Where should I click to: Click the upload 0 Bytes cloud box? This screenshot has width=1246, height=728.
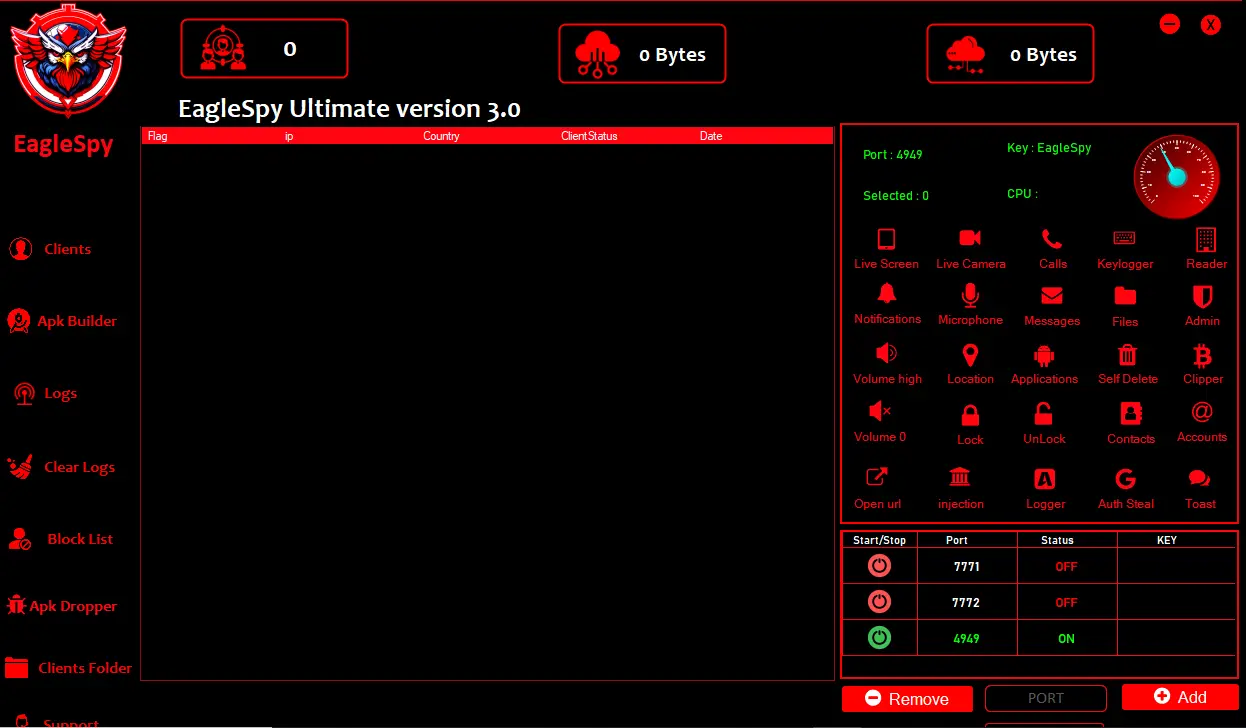pyautogui.click(x=642, y=54)
